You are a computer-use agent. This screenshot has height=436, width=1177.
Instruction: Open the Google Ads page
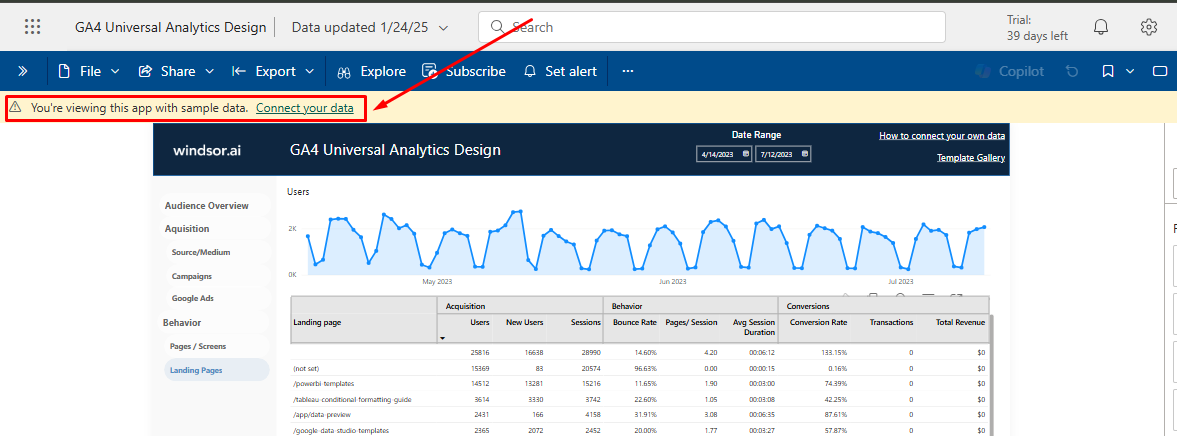coord(192,298)
